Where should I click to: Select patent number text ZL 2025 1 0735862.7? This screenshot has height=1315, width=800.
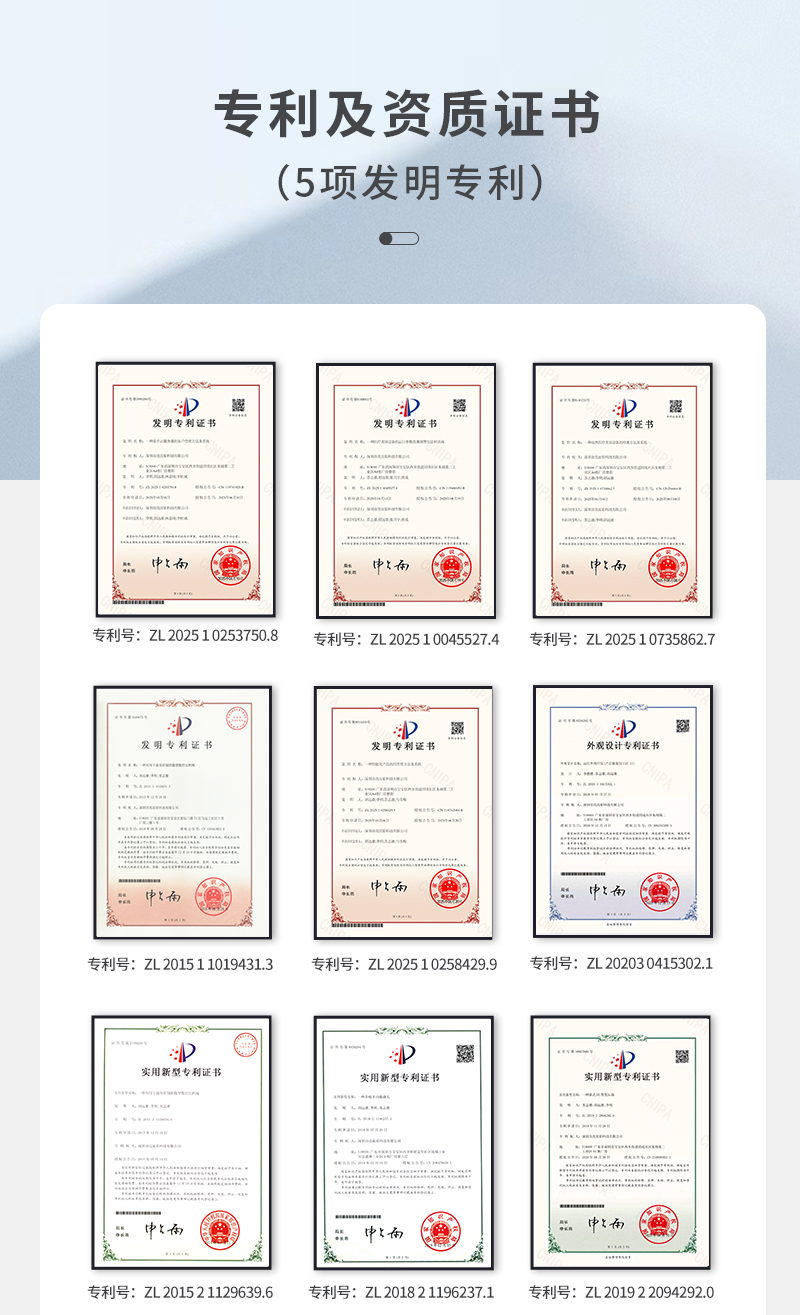pos(622,640)
